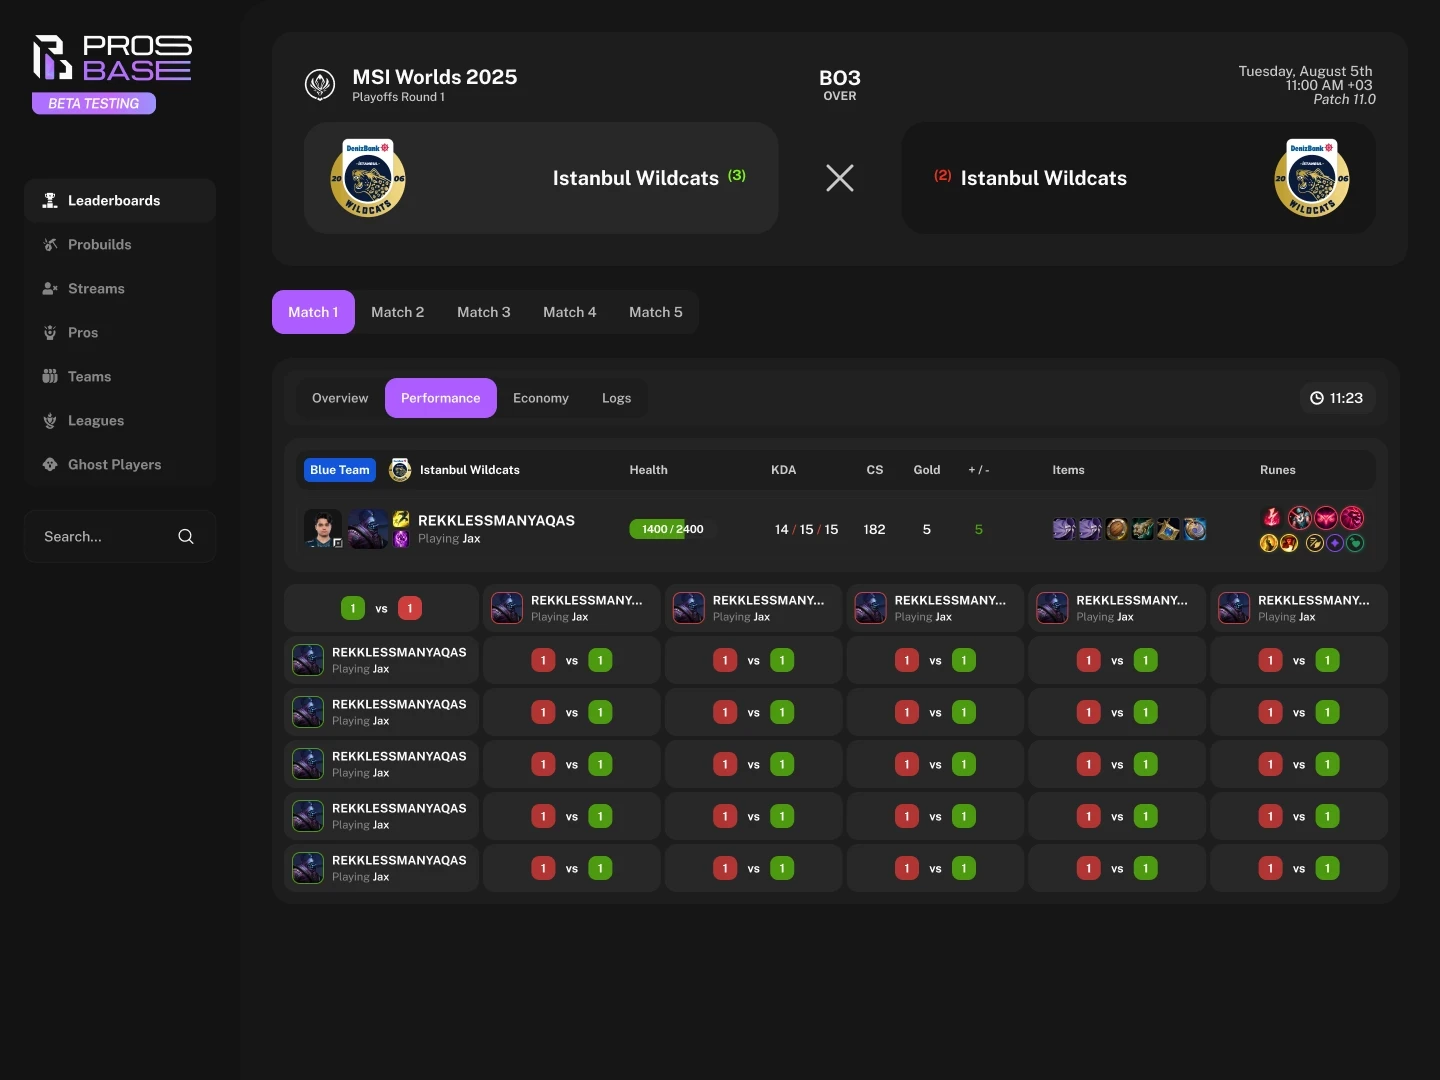Click the gold wind-leaf rune icon
The width and height of the screenshot is (1440, 1080).
(1315, 543)
